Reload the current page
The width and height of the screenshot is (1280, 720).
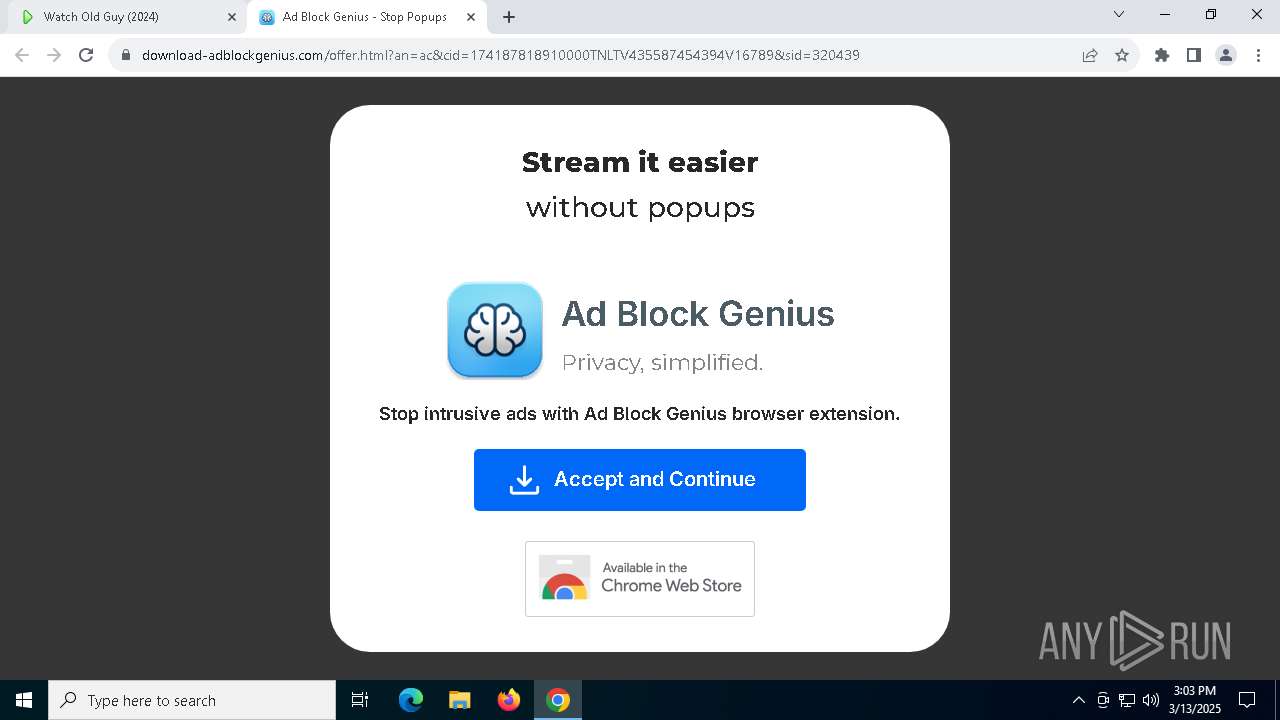coord(86,55)
